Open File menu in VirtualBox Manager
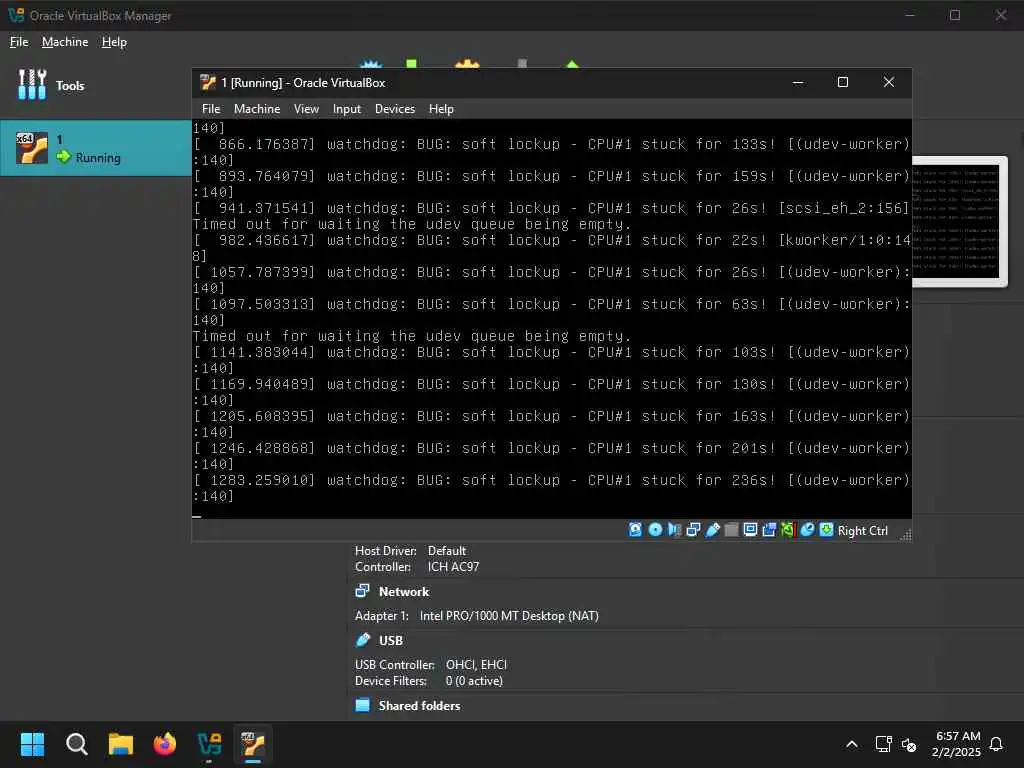This screenshot has height=768, width=1024. [x=19, y=42]
